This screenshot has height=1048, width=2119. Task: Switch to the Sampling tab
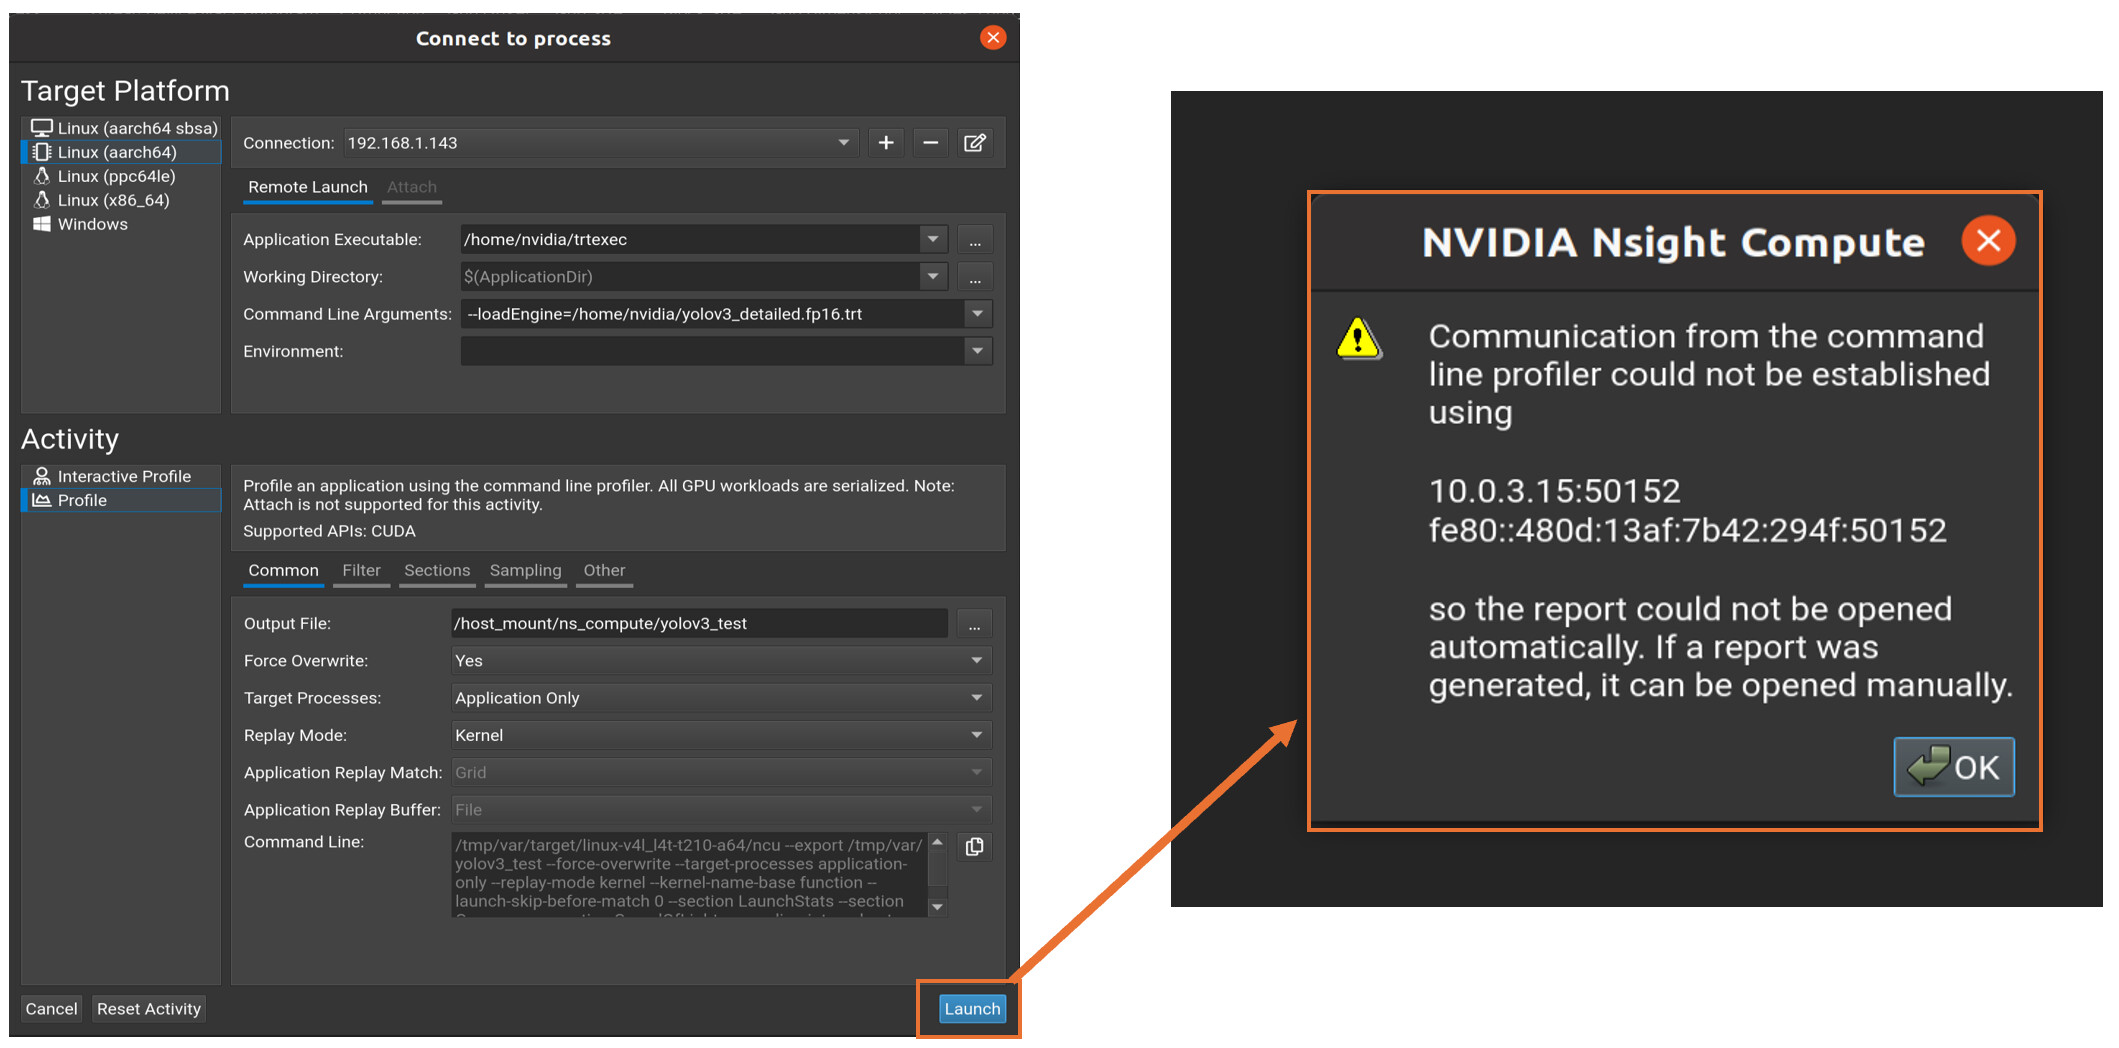pos(525,570)
